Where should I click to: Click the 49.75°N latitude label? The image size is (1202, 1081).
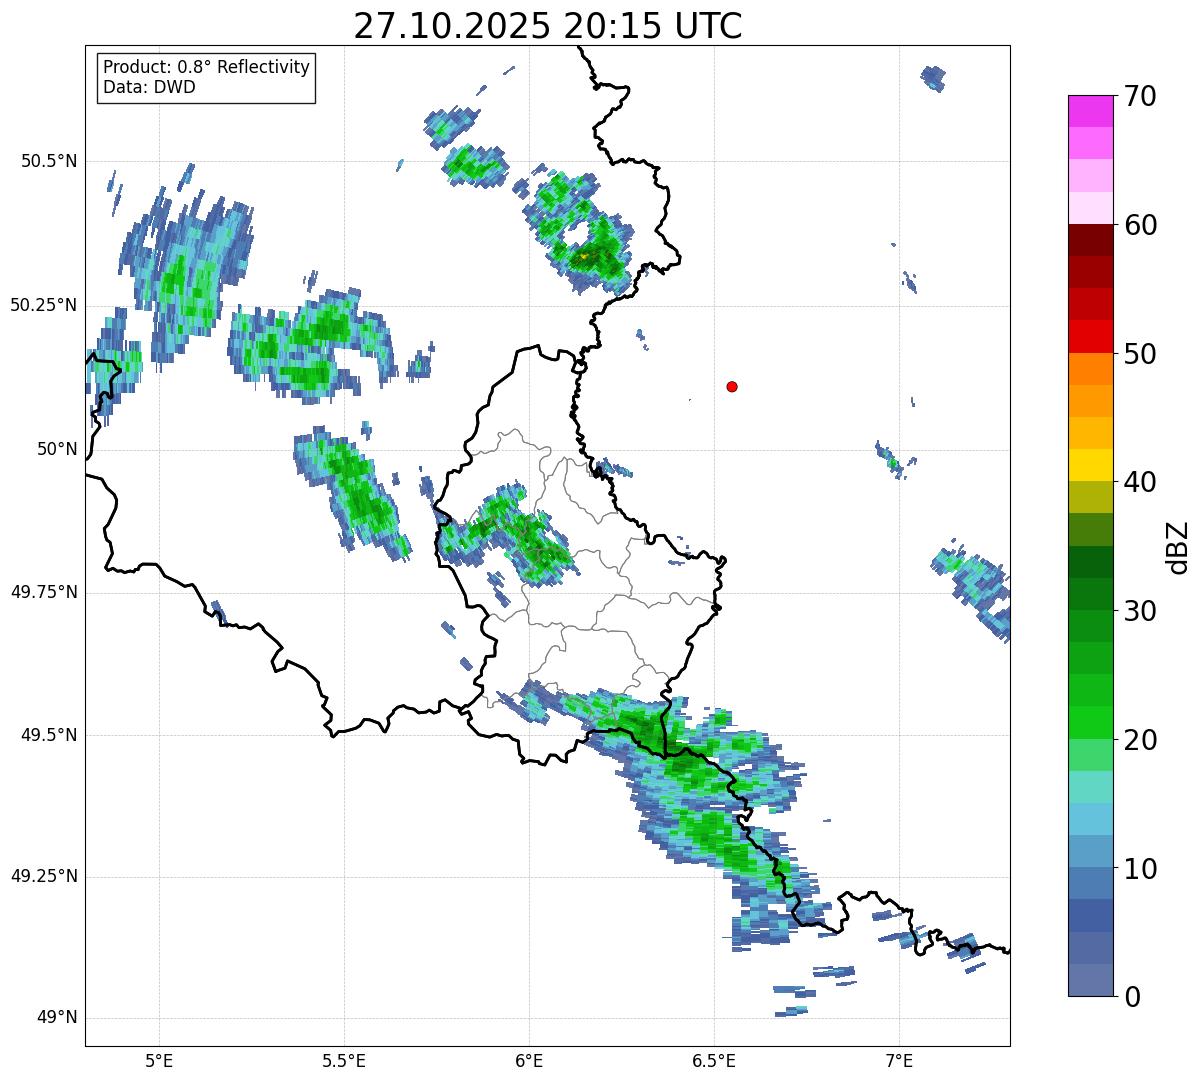pos(44,592)
